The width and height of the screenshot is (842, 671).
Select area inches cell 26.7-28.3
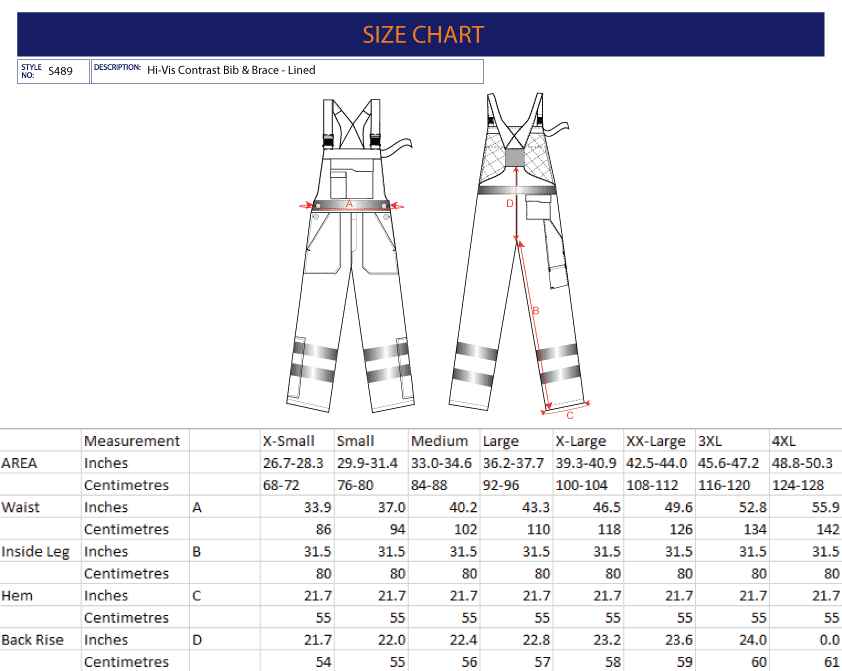pos(297,463)
